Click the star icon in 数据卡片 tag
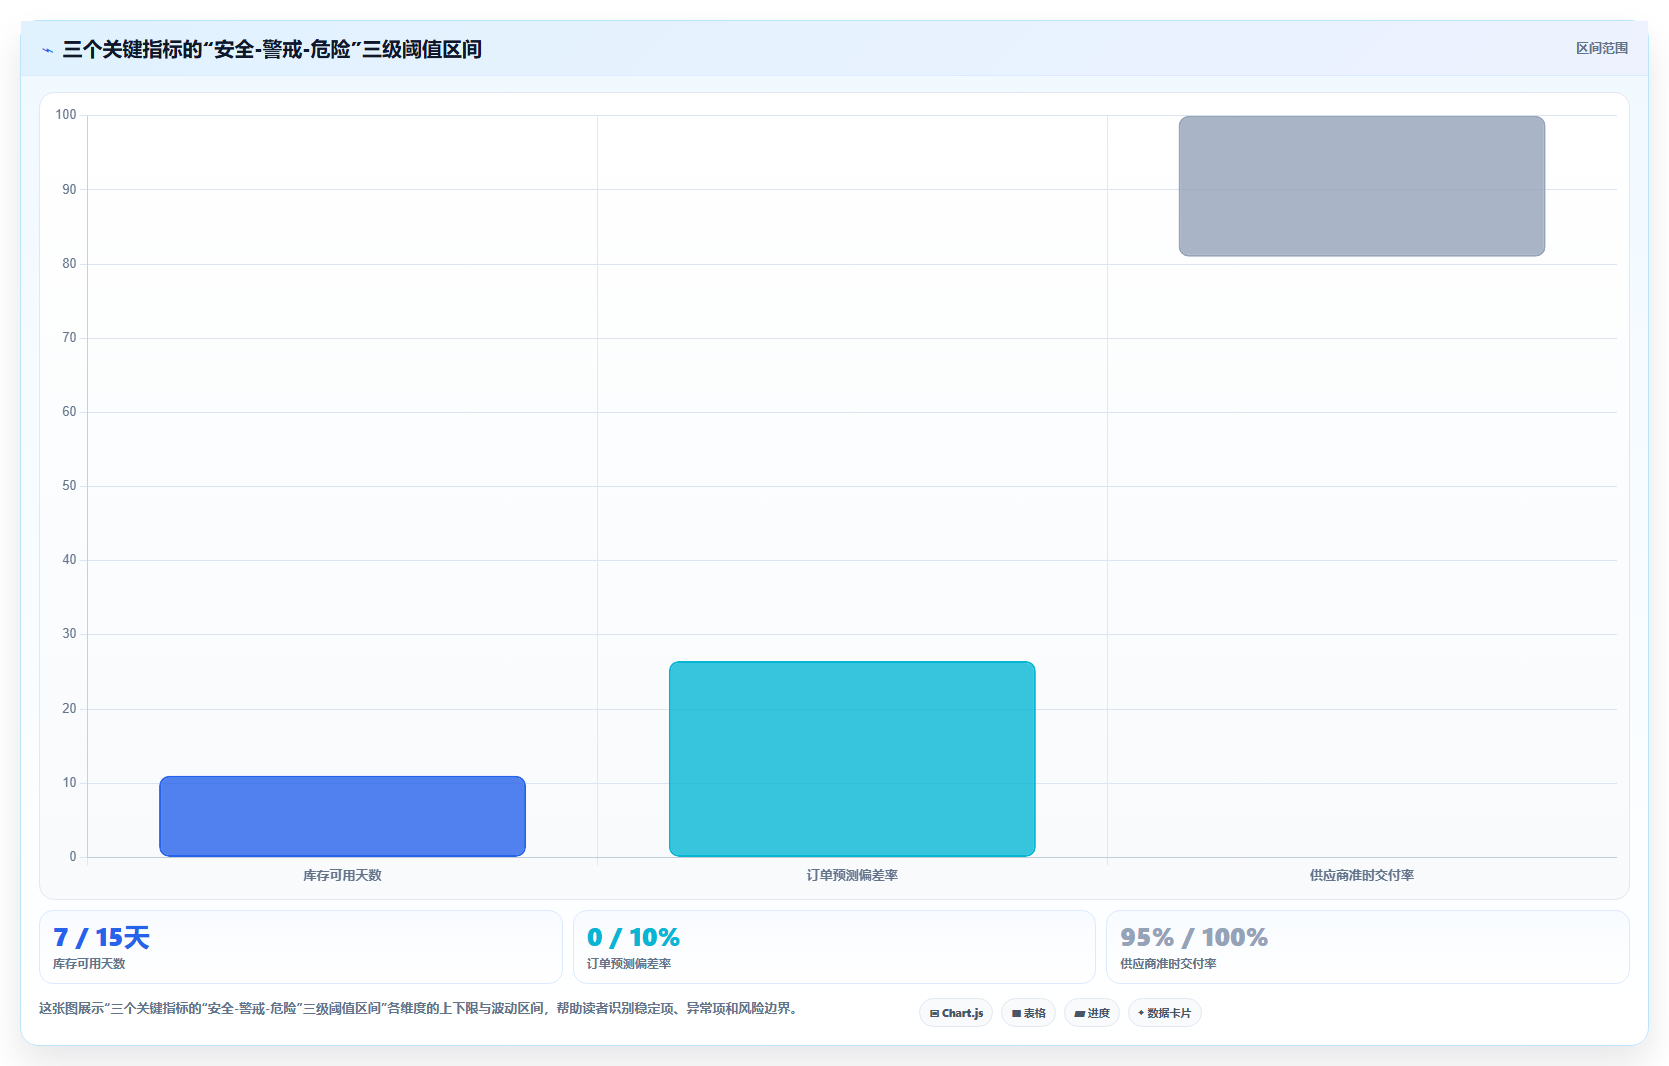This screenshot has height=1066, width=1669. (x=1141, y=1013)
